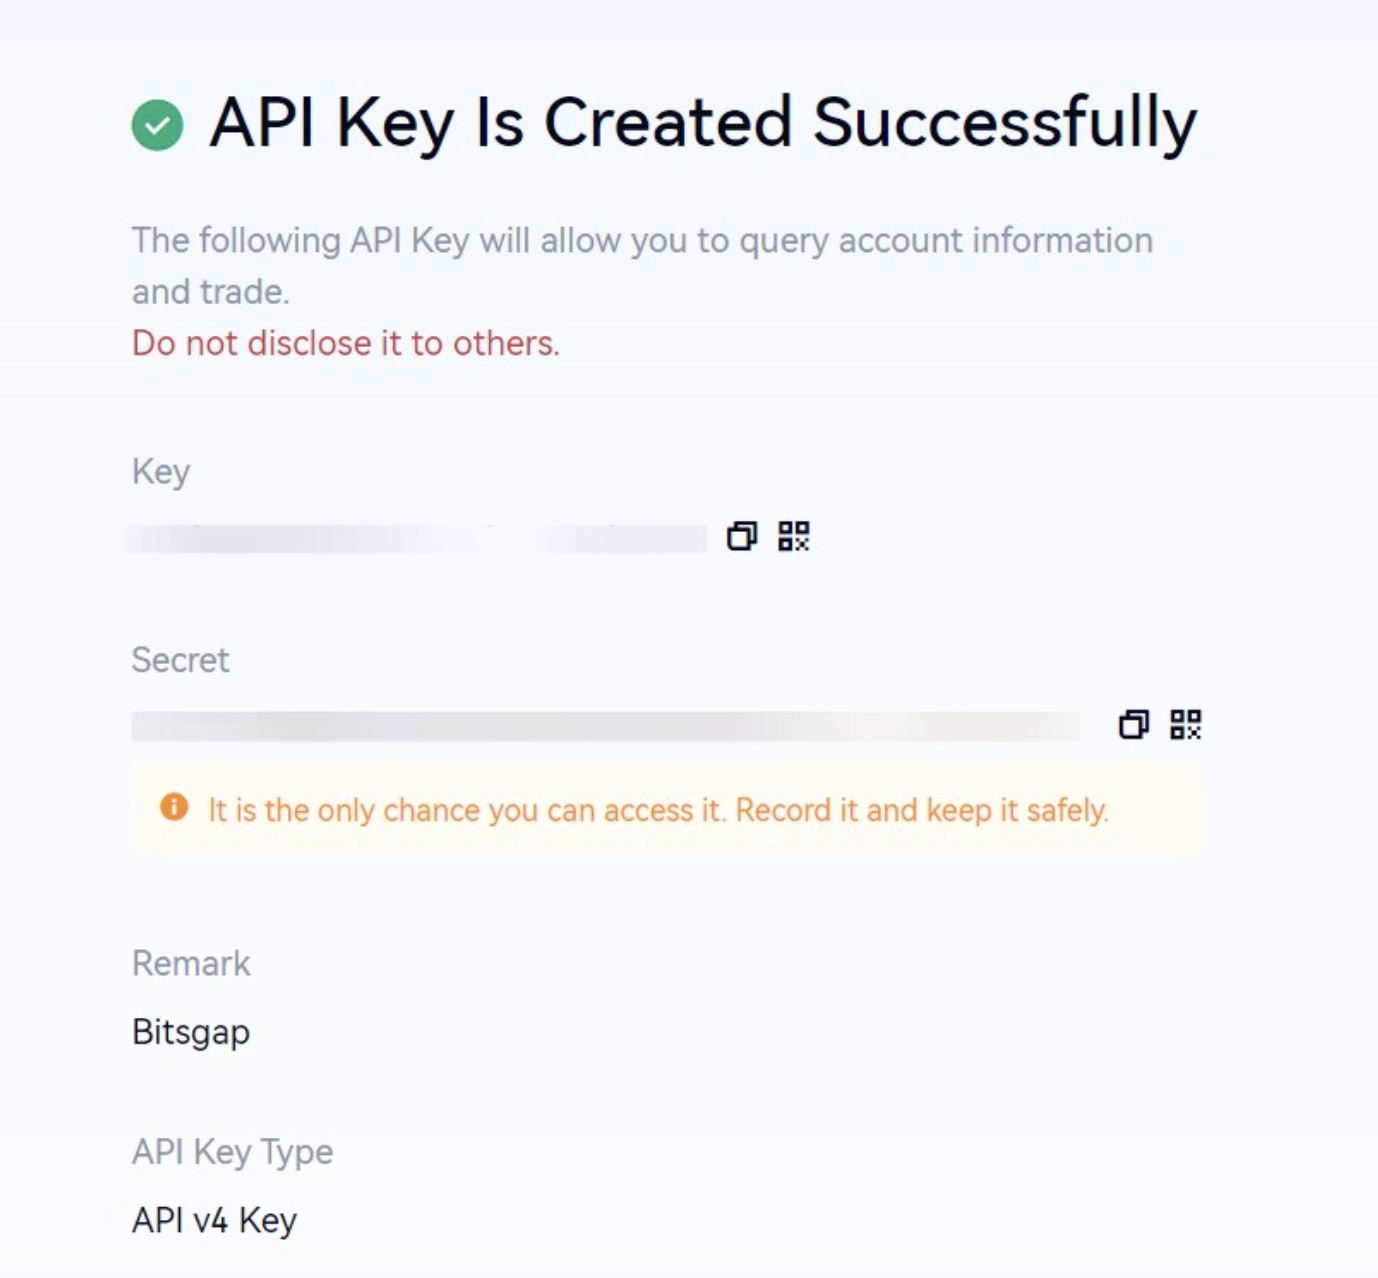Show QR code for the Key
Viewport: 1378px width, 1278px height.
tap(794, 536)
